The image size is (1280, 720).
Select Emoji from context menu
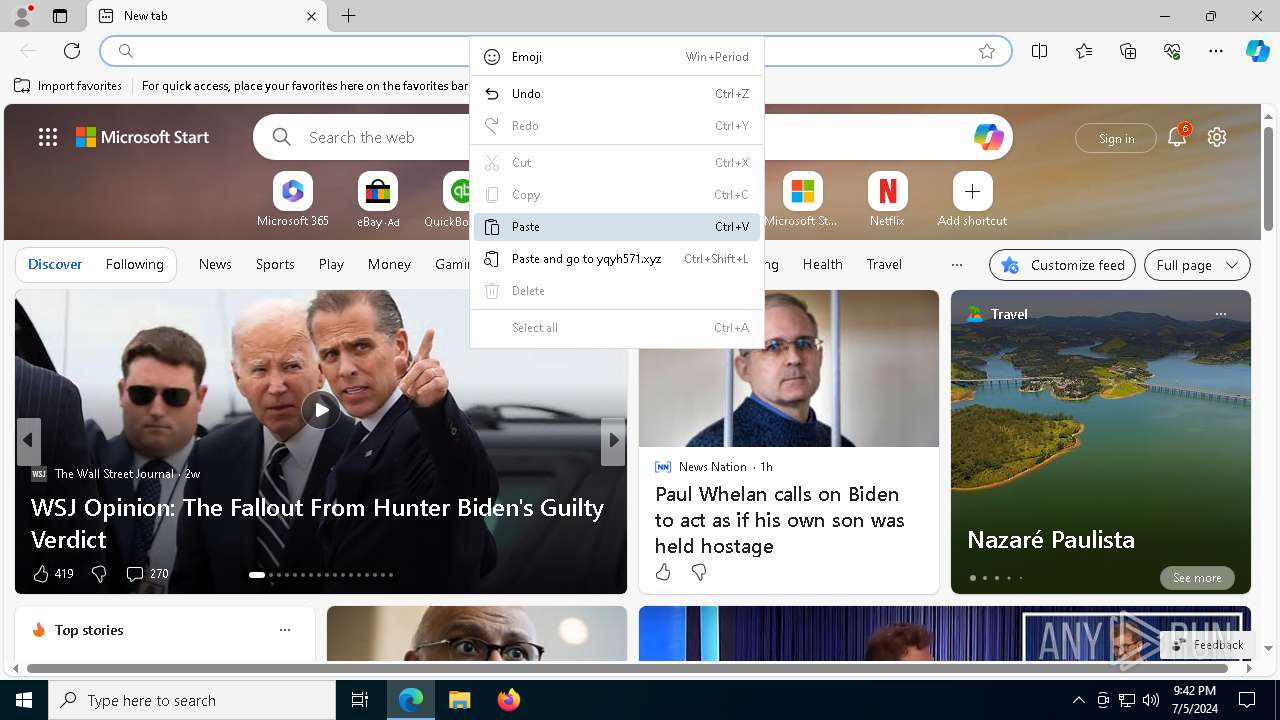tap(617, 57)
